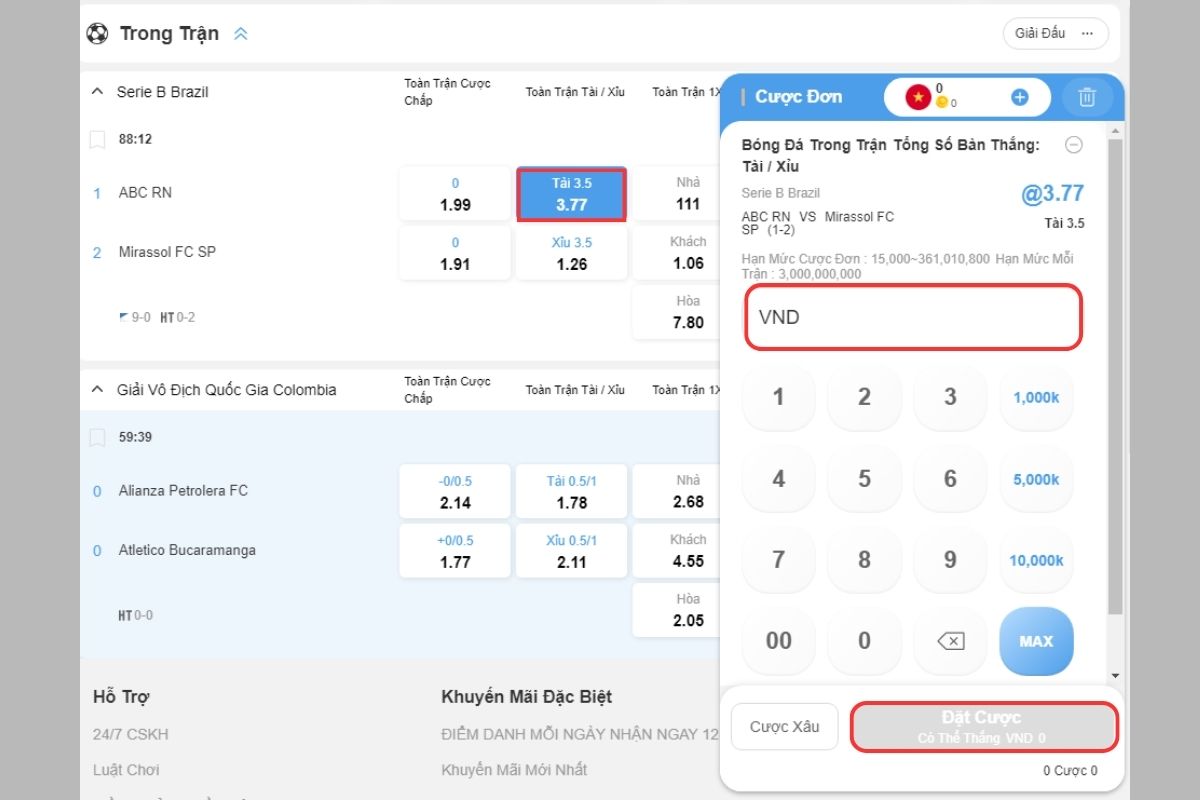Collapse the Trong Trận section chevron
The image size is (1200, 800).
pos(240,33)
